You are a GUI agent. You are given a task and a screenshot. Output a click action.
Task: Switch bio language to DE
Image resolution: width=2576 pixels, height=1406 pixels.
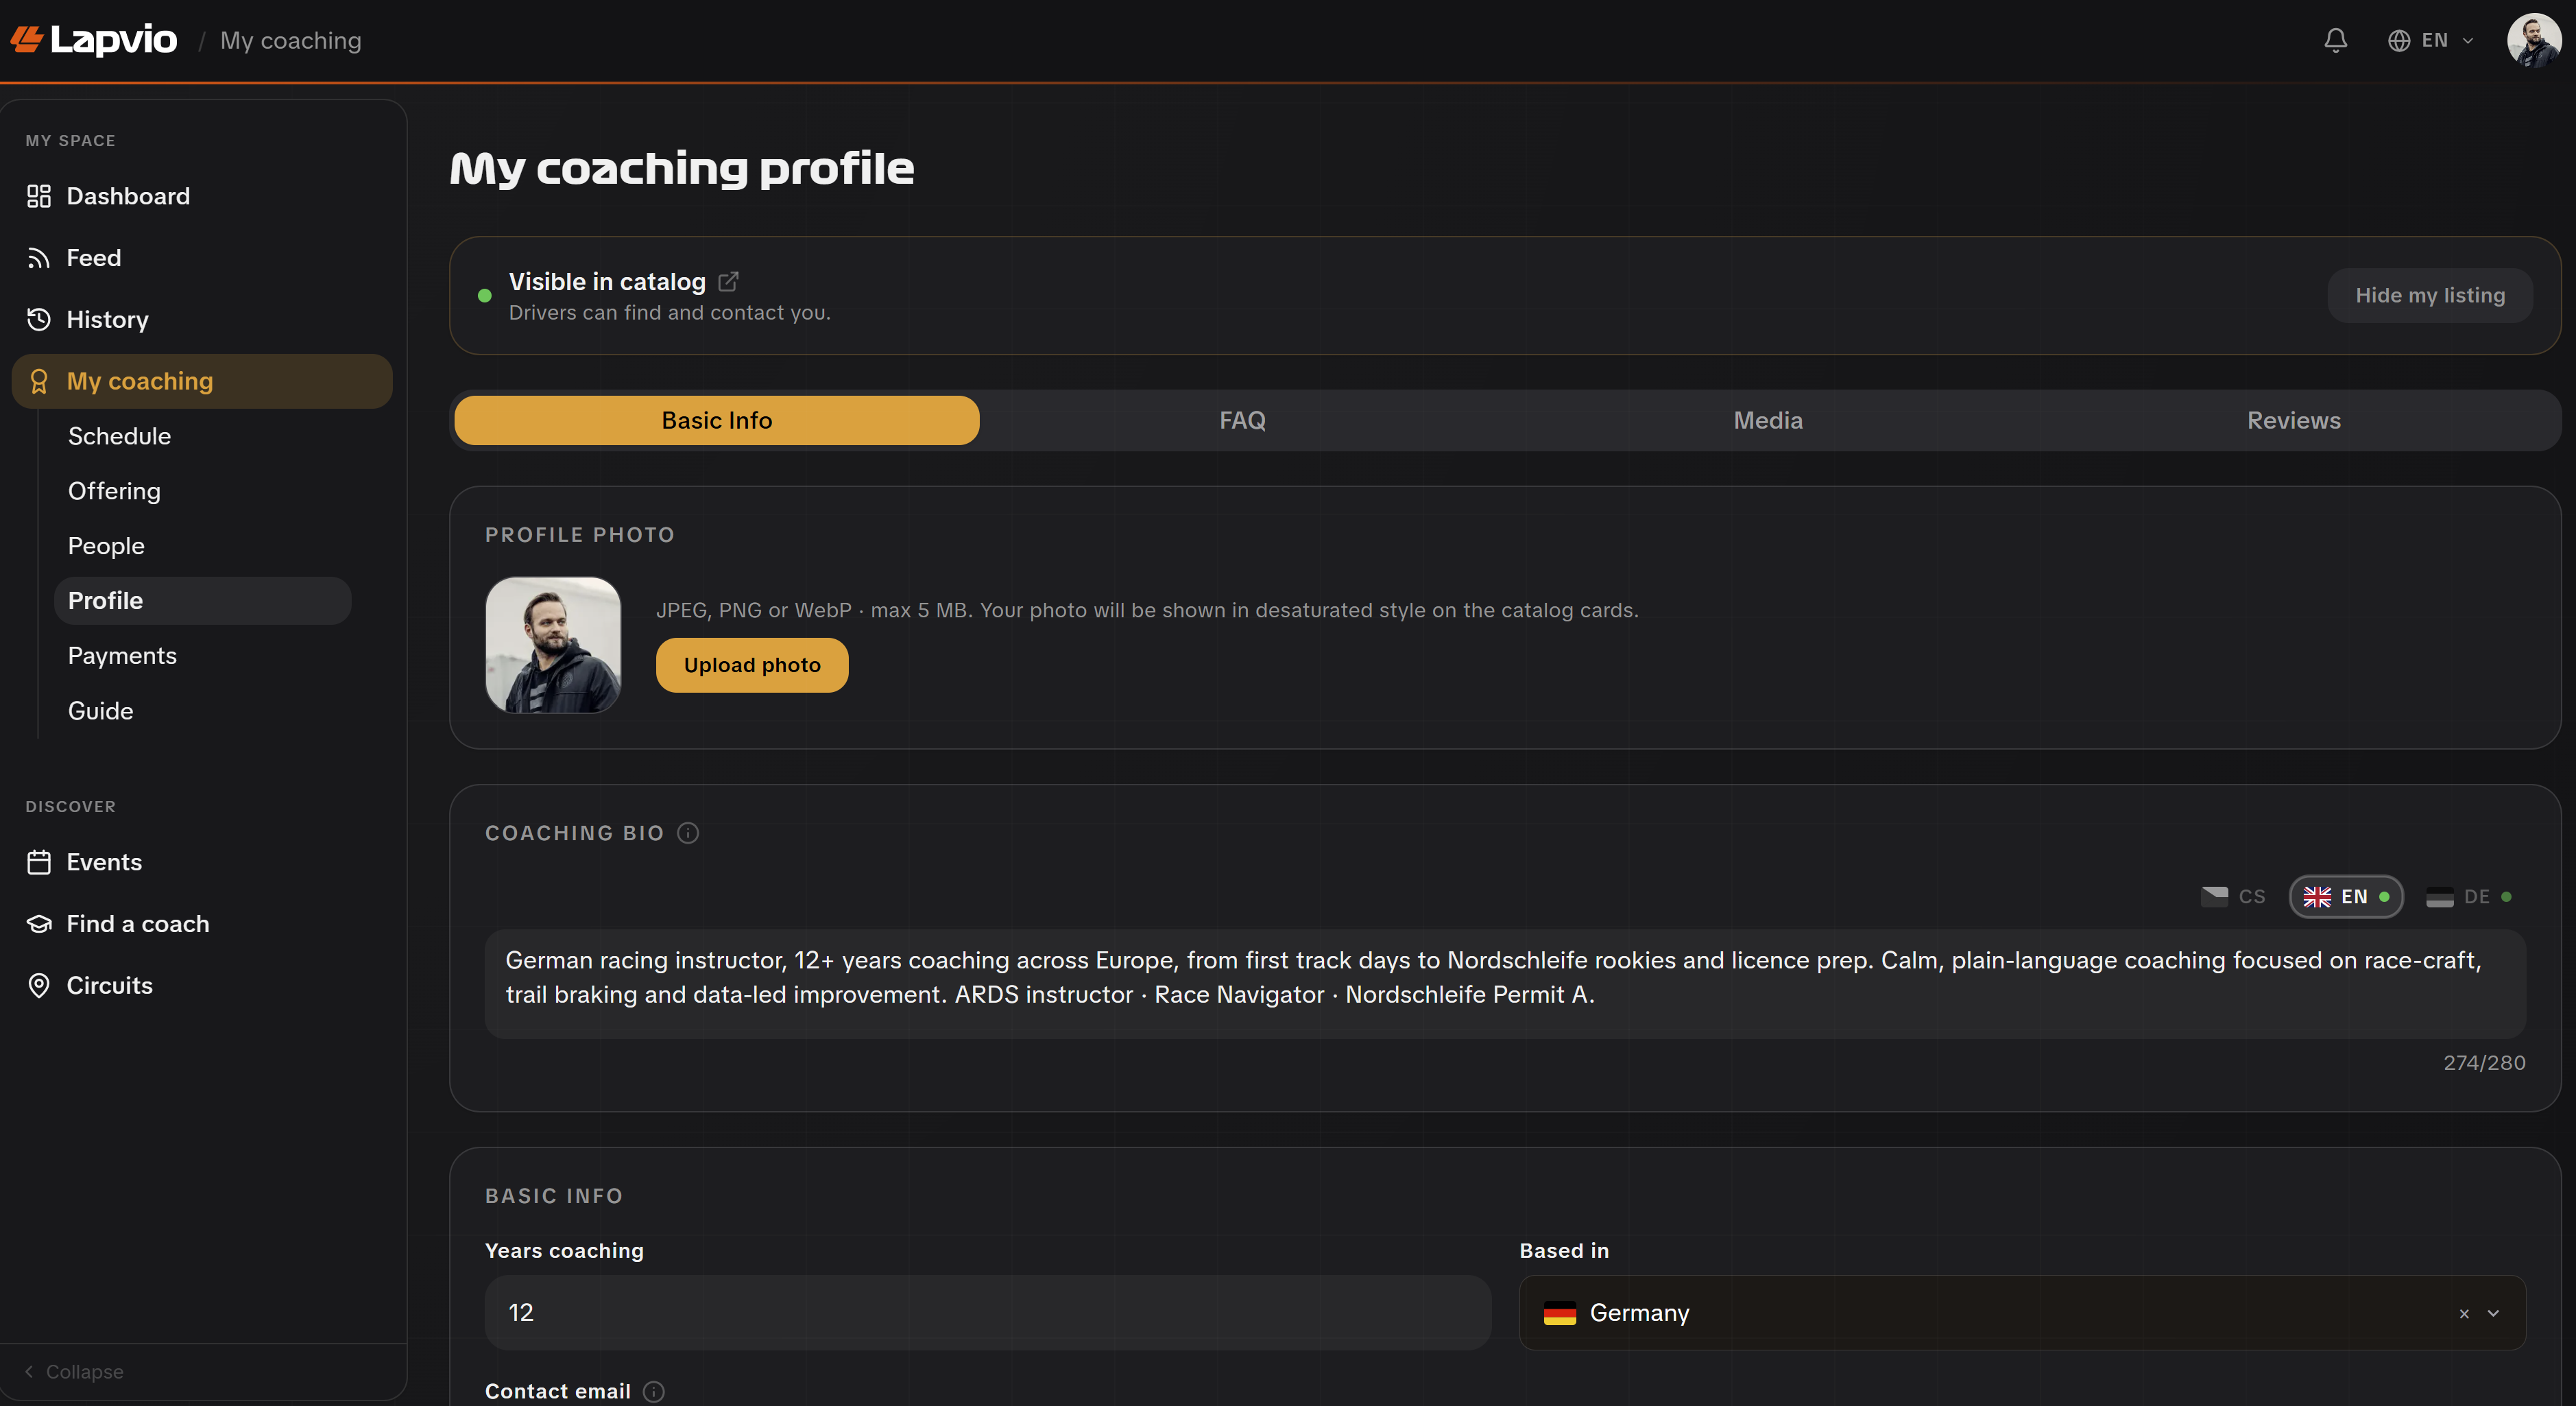[2469, 897]
